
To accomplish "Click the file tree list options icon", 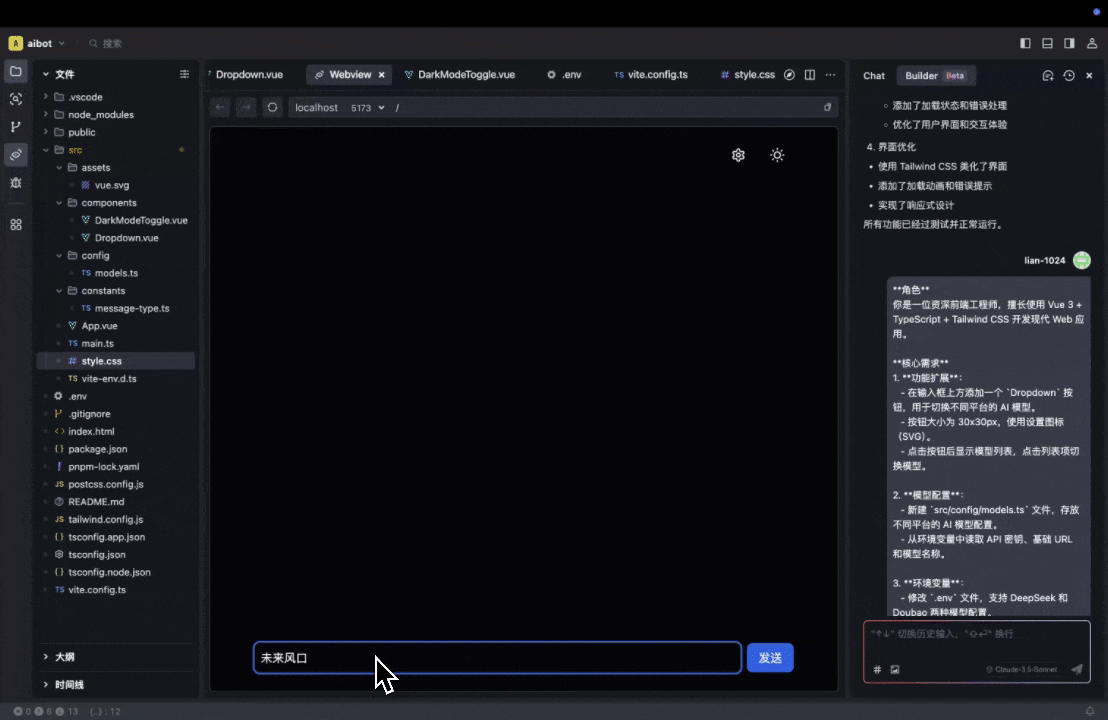I will [x=184, y=74].
